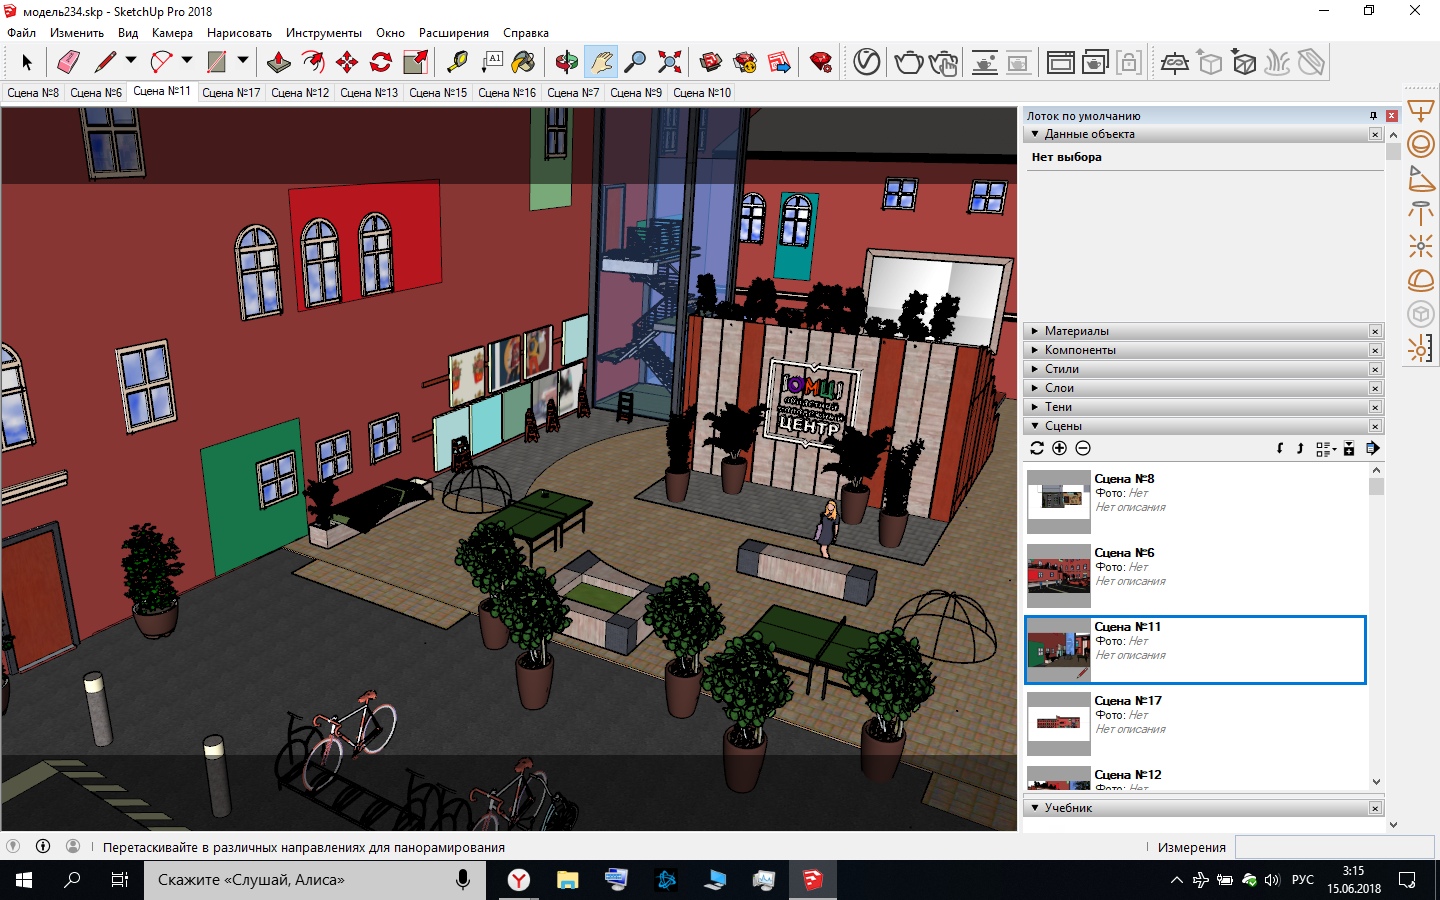Expand the Материалы panel
The image size is (1440, 900).
[1035, 331]
